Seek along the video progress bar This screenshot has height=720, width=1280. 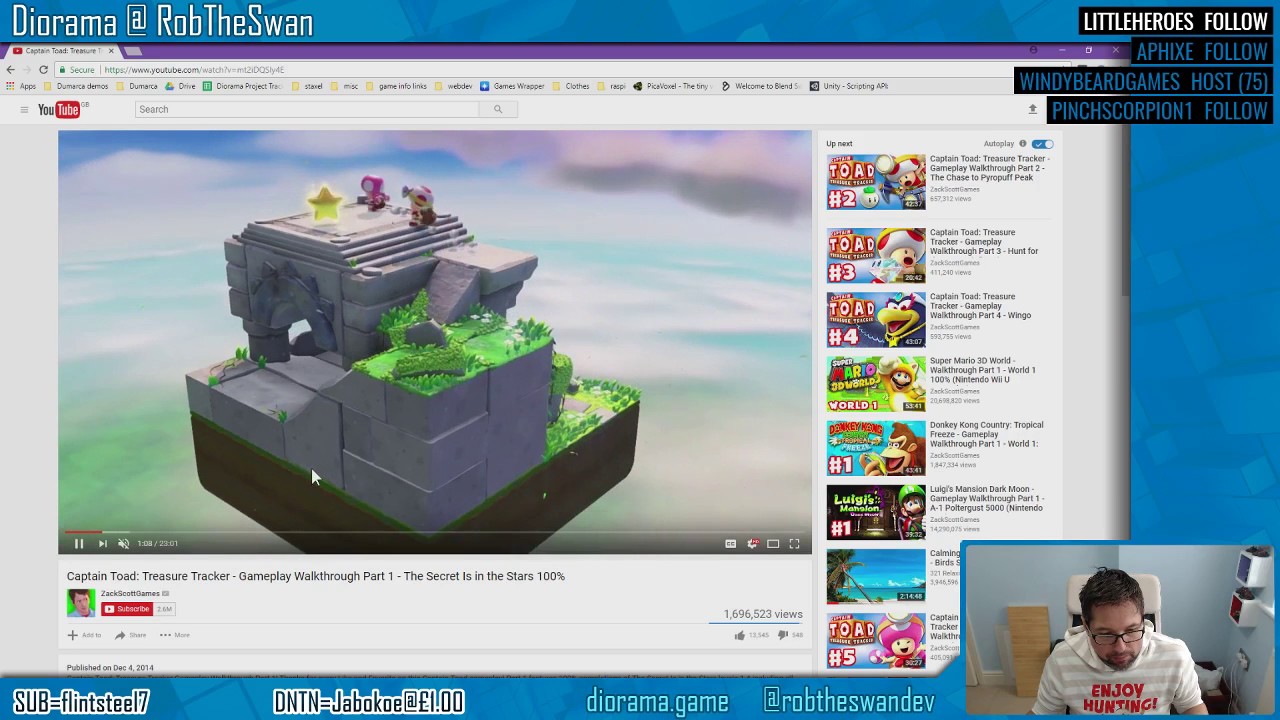click(x=434, y=532)
